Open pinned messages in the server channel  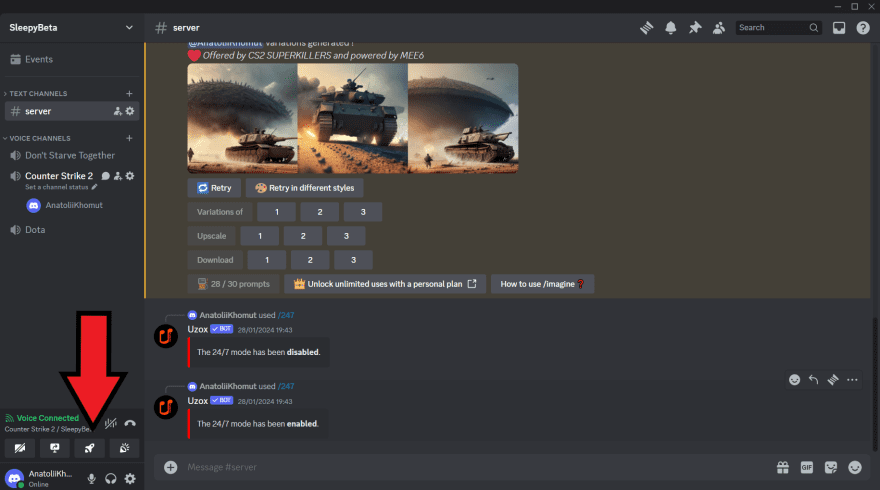click(695, 28)
